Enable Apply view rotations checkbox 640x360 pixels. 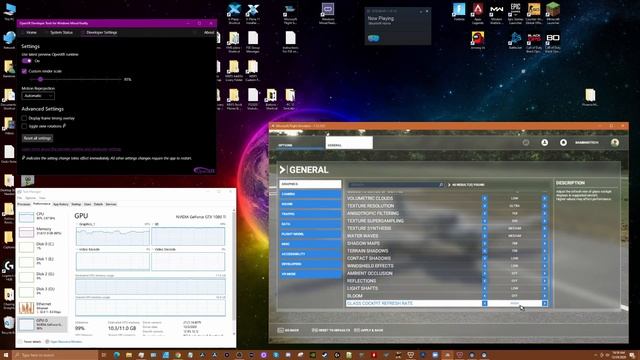[24, 127]
